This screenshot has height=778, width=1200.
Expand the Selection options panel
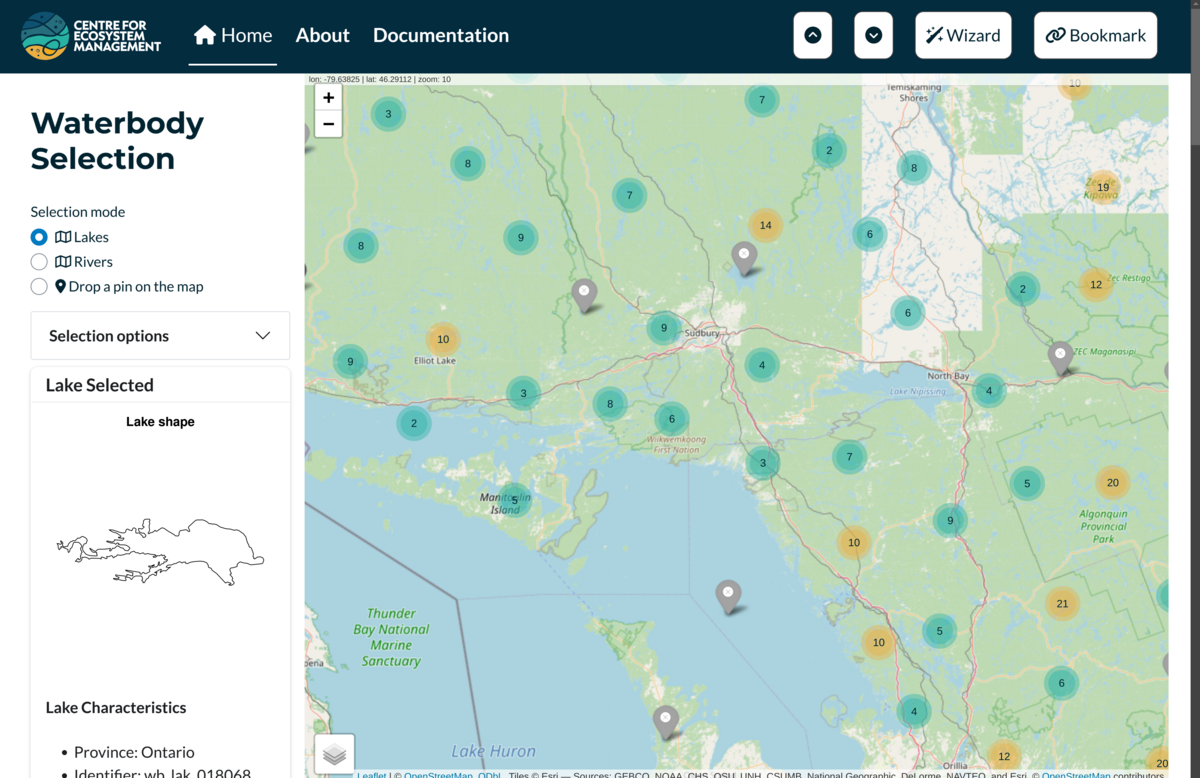[x=160, y=336]
